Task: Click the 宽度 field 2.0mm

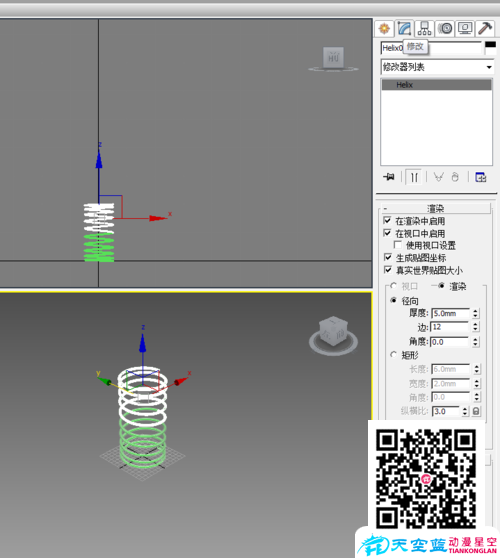Action: coord(451,384)
